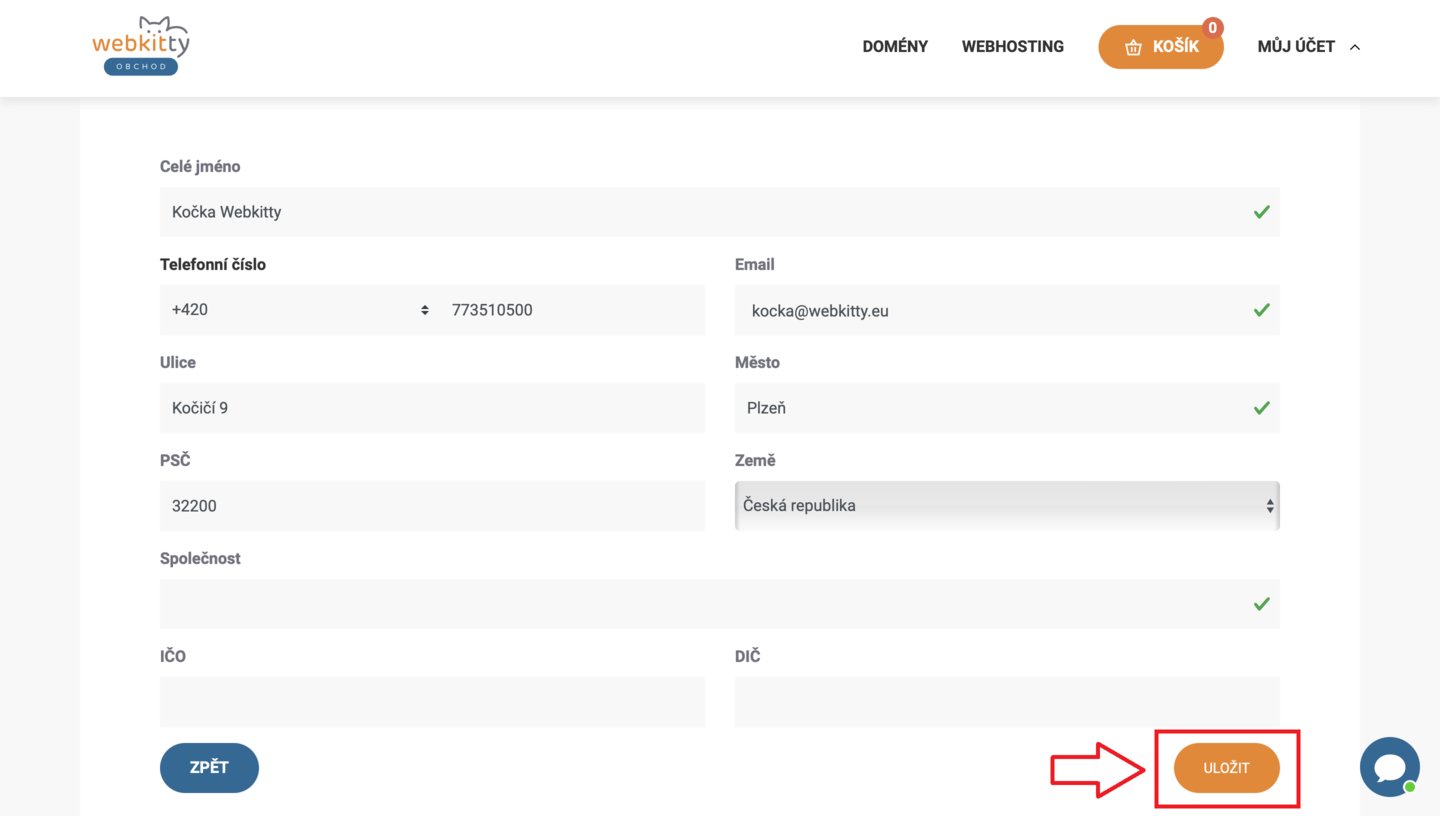This screenshot has height=816, width=1440.
Task: Focus the empty Společnost field
Action: 720,604
